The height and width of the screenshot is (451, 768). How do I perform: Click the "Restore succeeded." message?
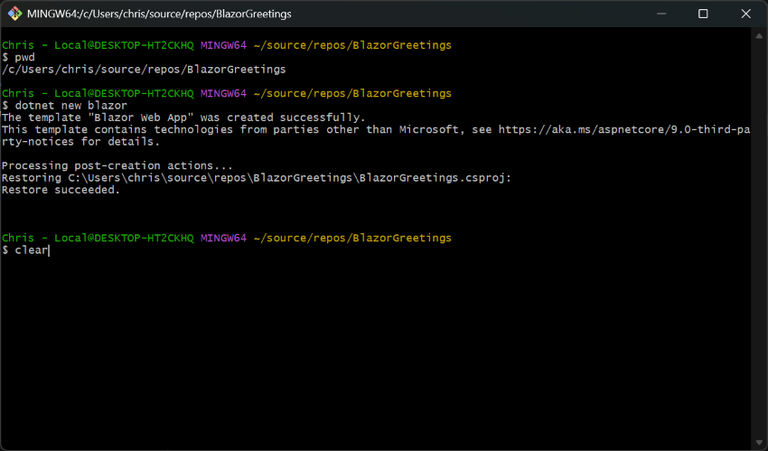pyautogui.click(x=60, y=190)
